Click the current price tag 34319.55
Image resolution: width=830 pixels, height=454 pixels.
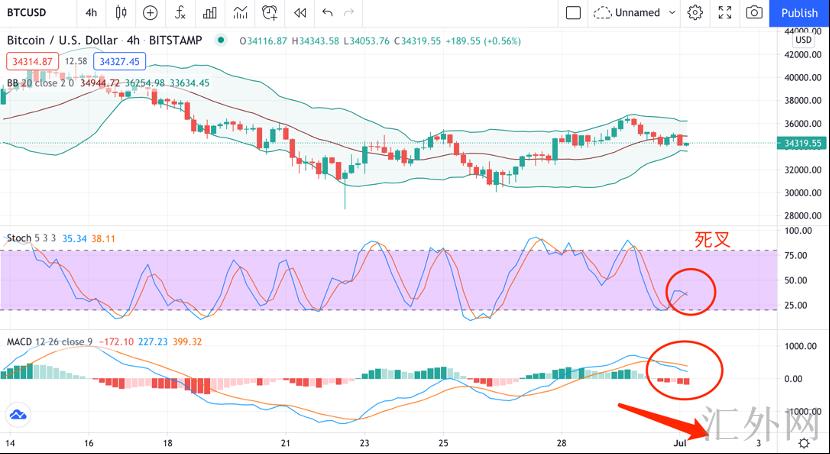[803, 143]
